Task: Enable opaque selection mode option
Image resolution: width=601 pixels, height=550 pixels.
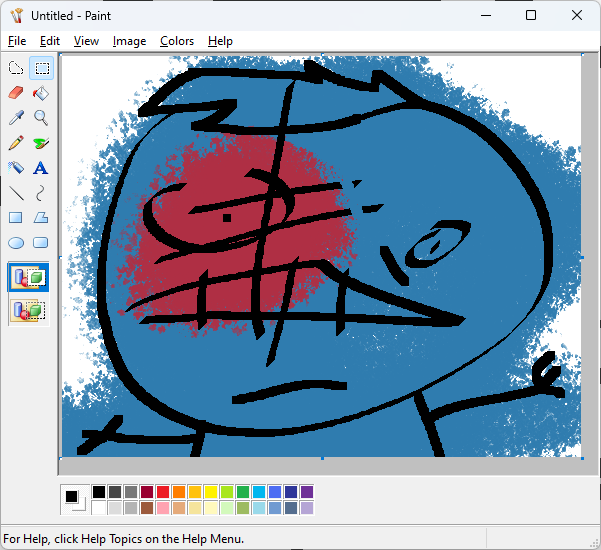Action: click(28, 278)
